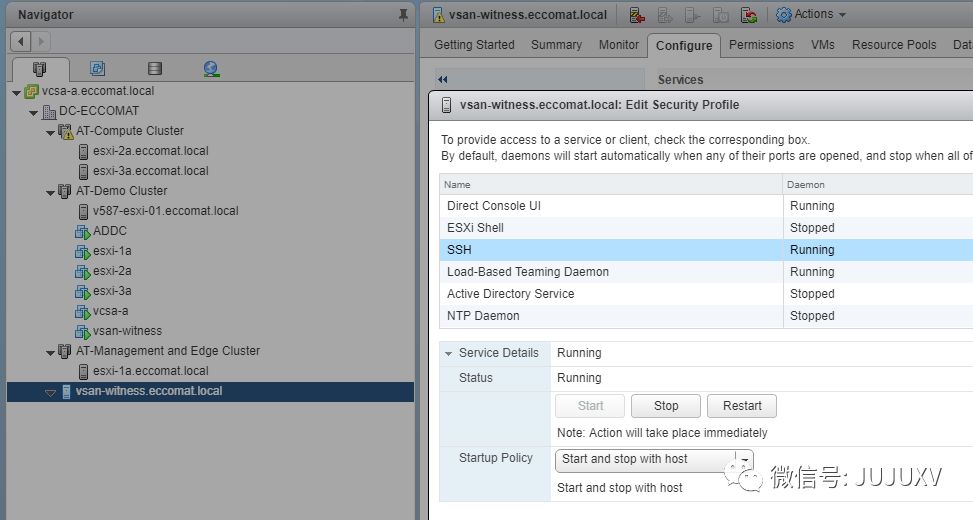Switch to the Networking navigator tab icon

click(211, 68)
